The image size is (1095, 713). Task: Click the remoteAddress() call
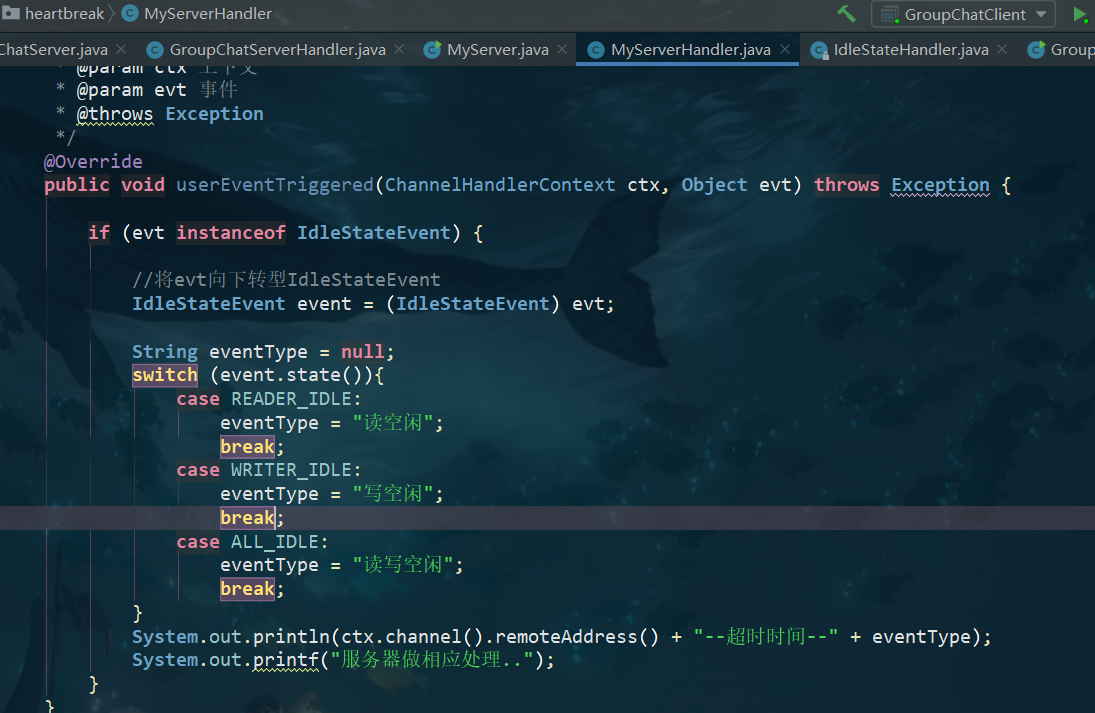[577, 637]
